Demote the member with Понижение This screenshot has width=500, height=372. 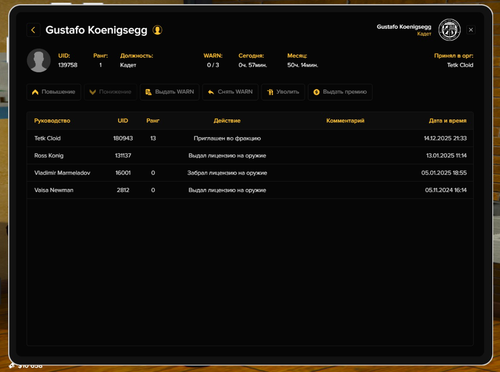[x=110, y=92]
